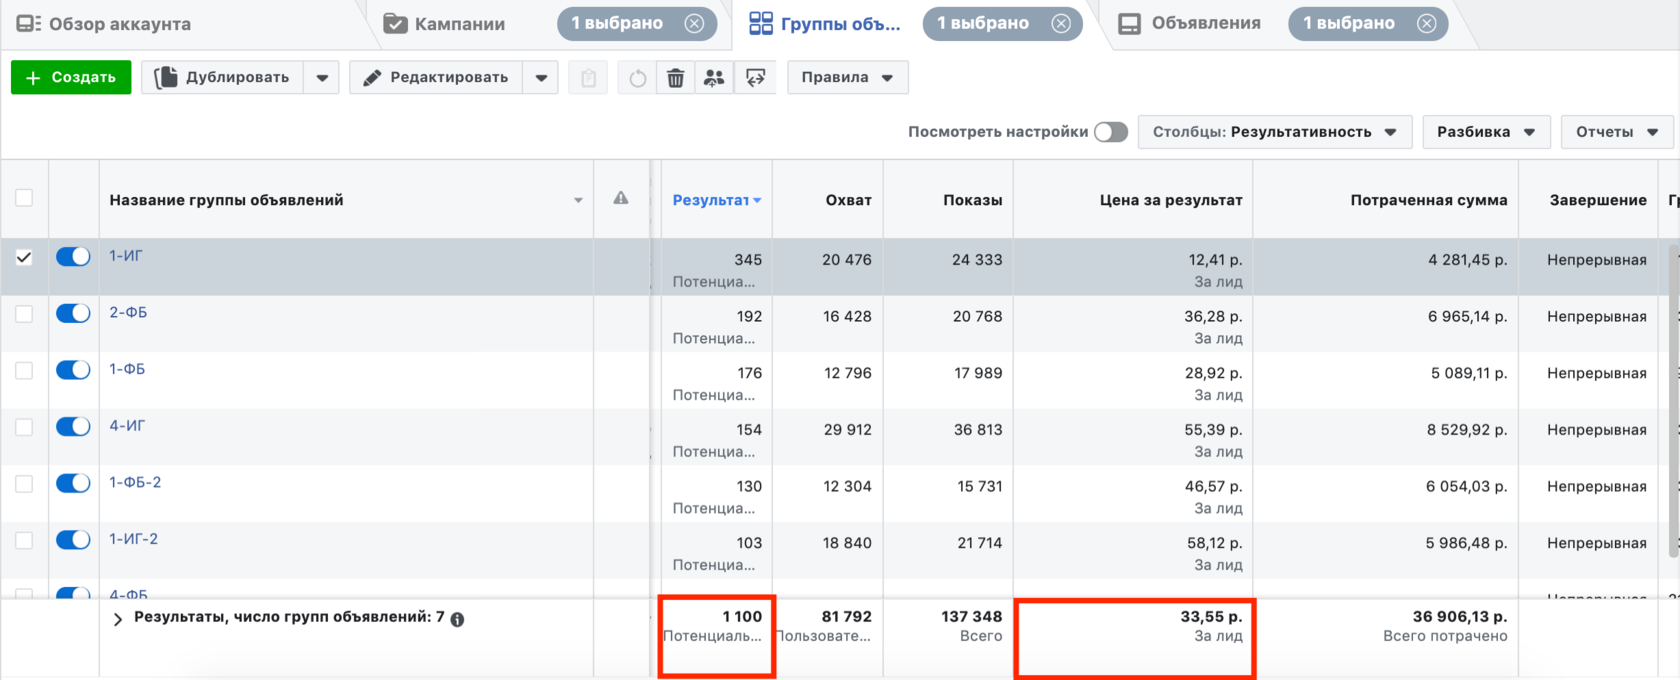Open the Отчеты dropdown

click(x=1617, y=132)
